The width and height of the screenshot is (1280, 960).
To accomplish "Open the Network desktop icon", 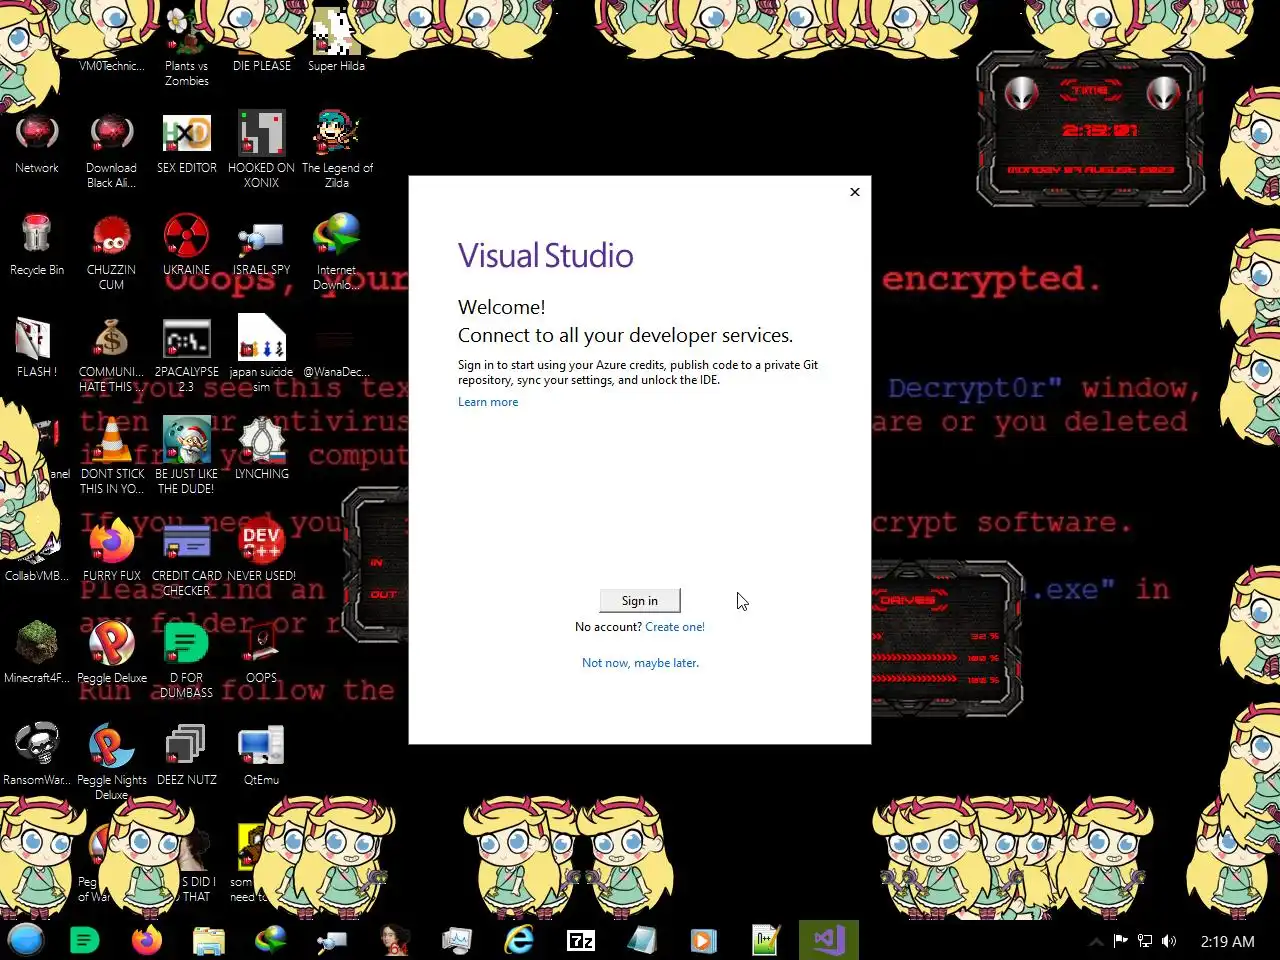I will point(37,145).
